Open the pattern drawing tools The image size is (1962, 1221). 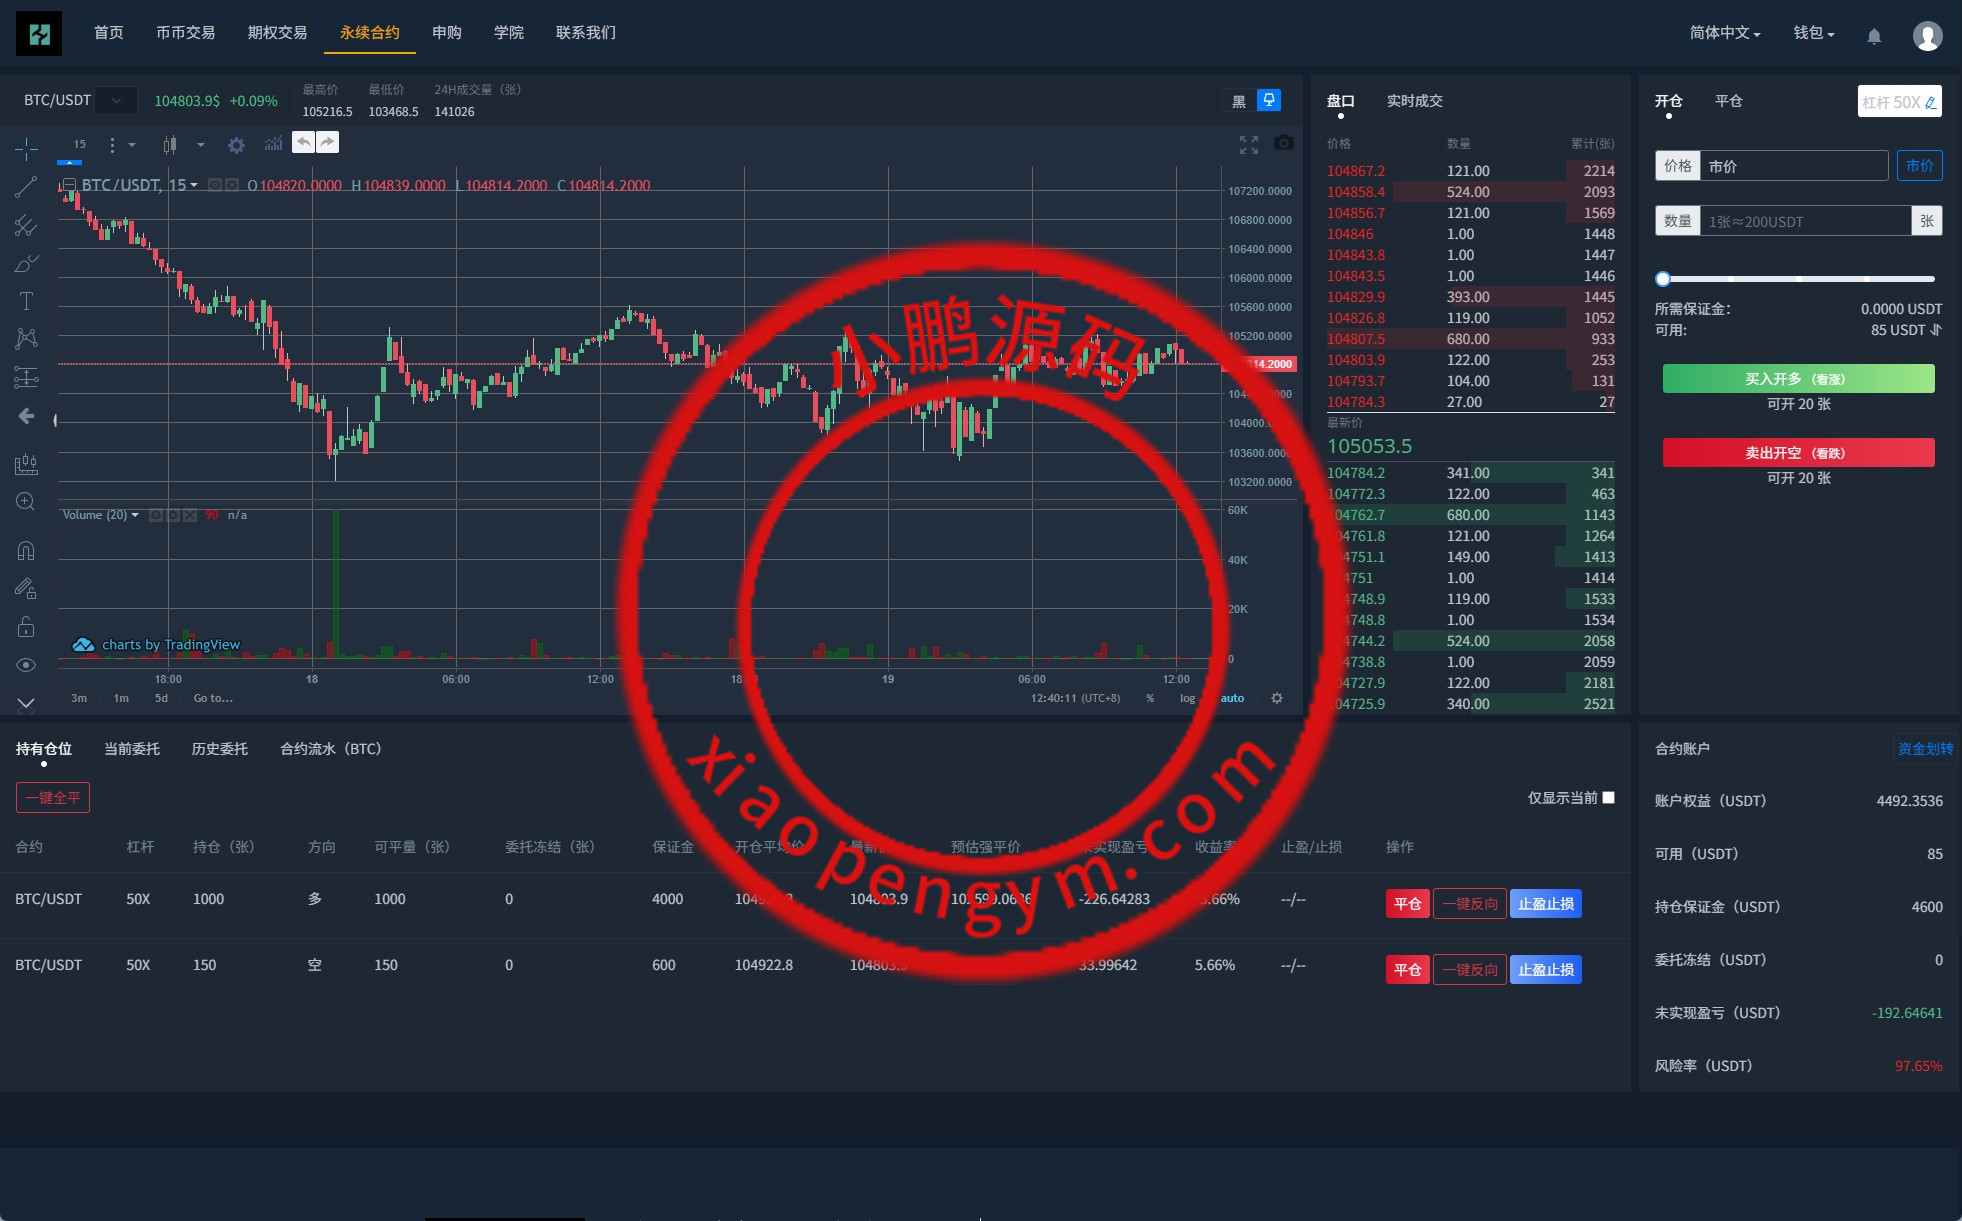click(x=26, y=339)
